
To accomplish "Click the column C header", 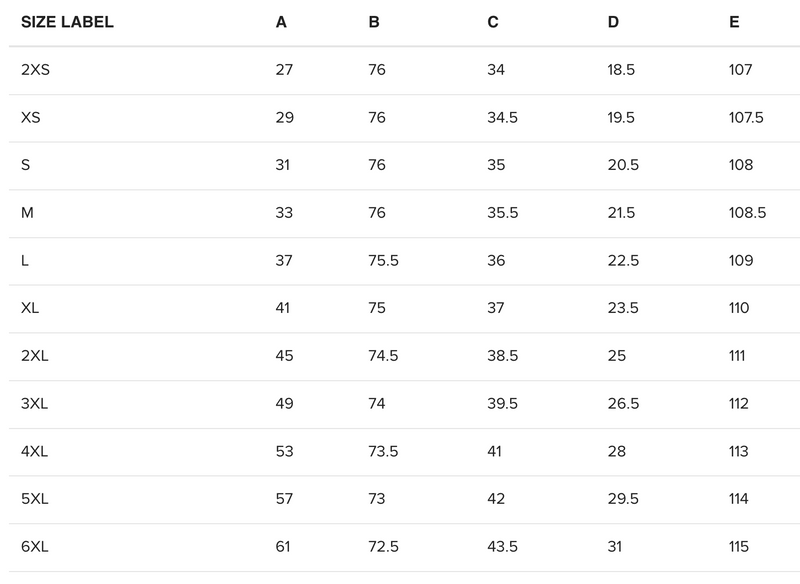I will (x=493, y=22).
